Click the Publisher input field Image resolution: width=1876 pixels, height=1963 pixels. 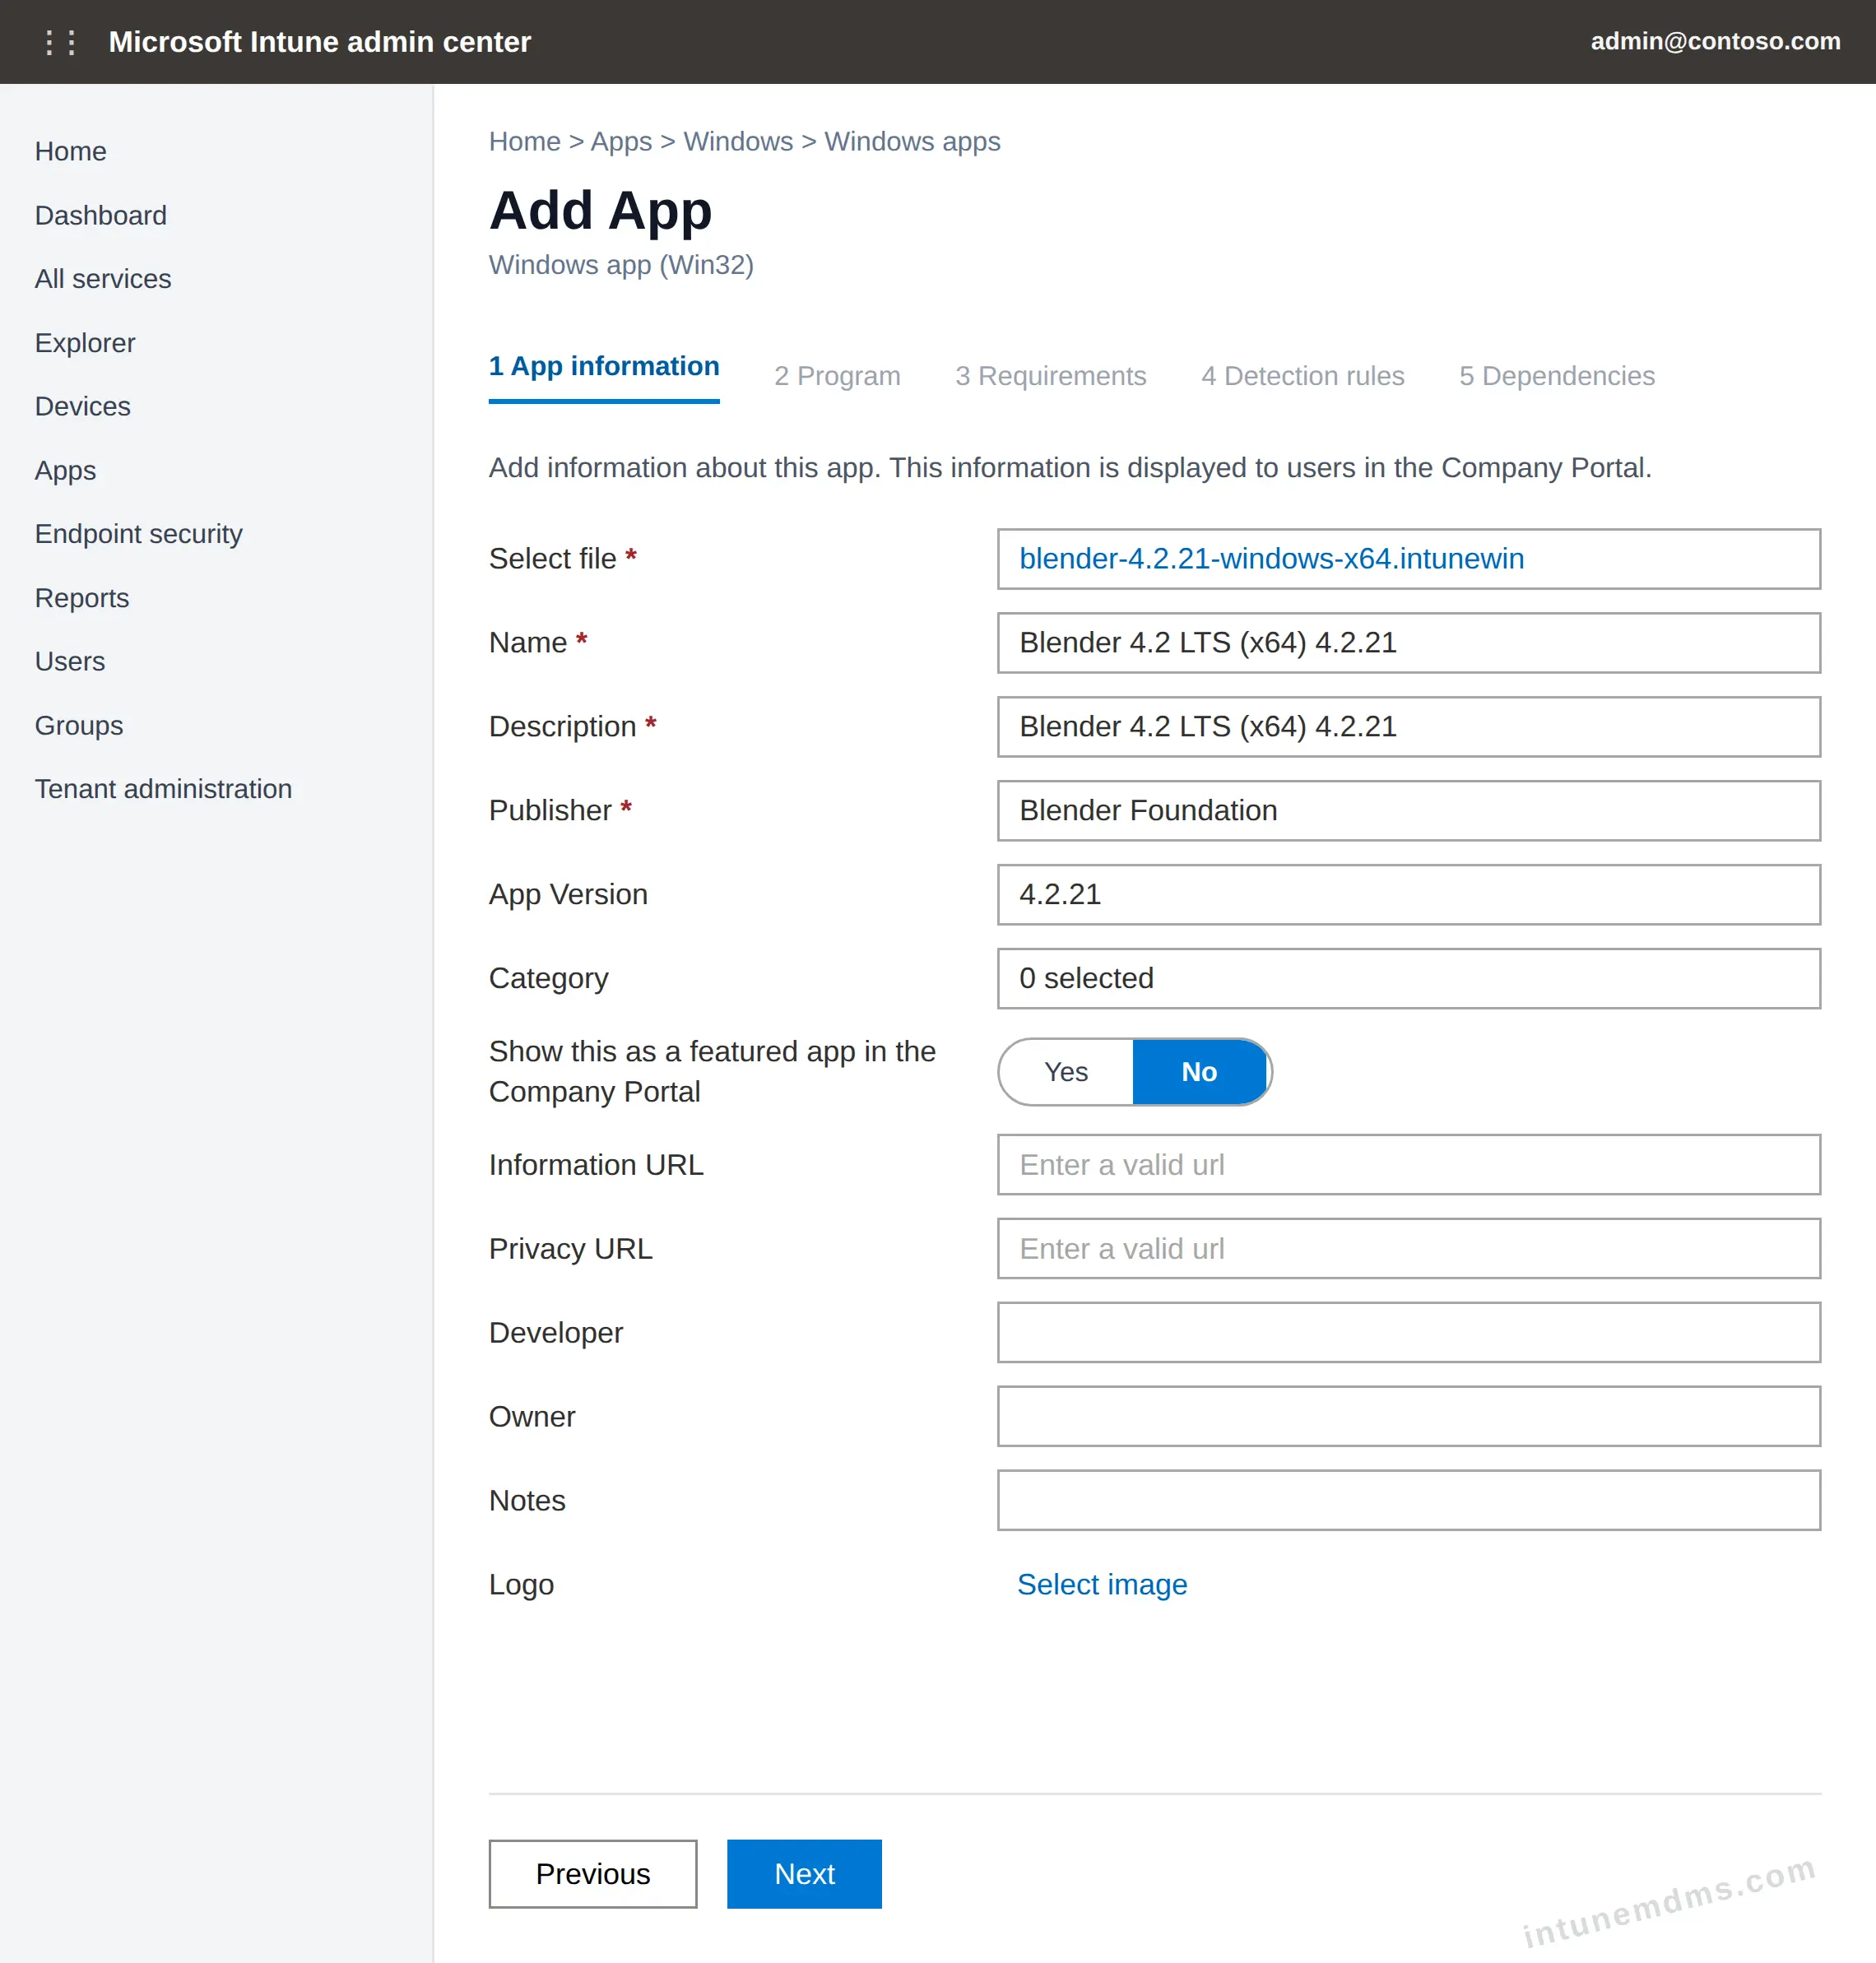pyautogui.click(x=1408, y=810)
